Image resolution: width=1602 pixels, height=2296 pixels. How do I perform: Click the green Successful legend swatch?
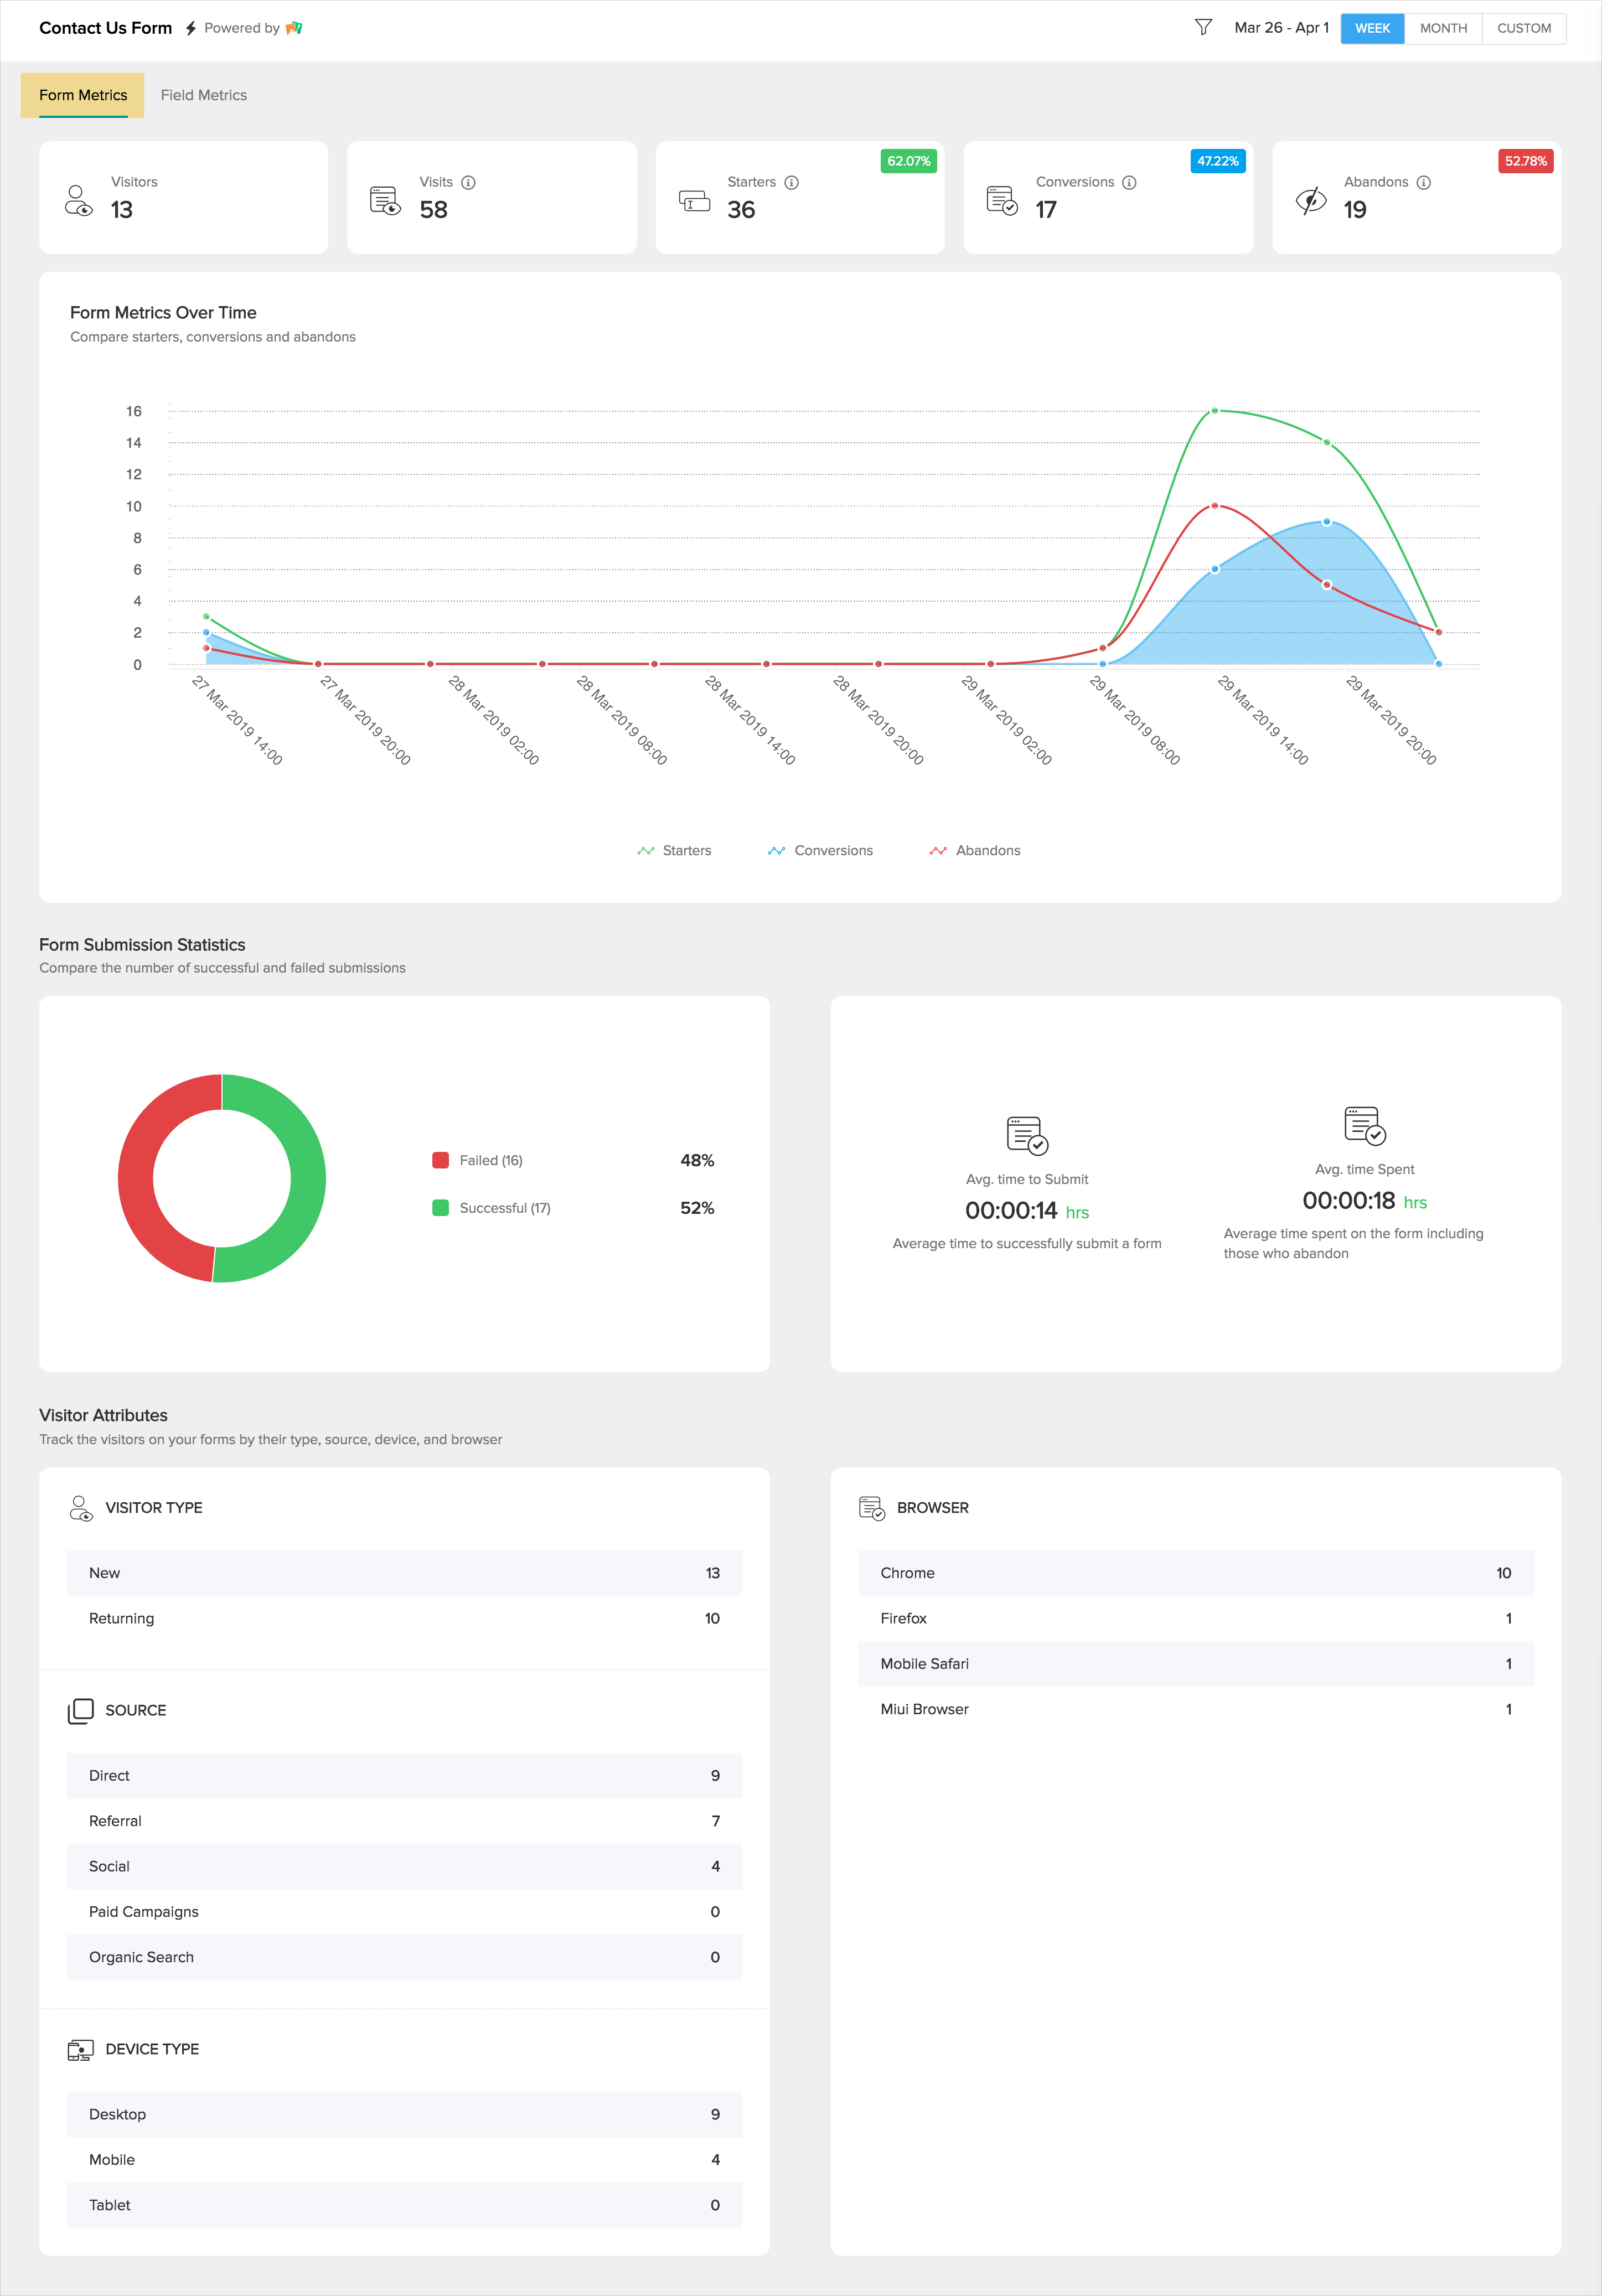pos(440,1208)
